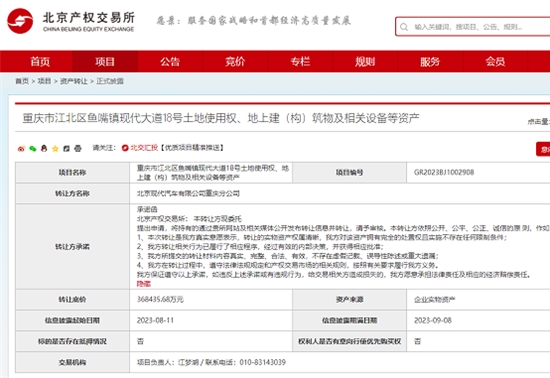Open the 专栏 navigation tab
Viewport: 550px width, 378px height.
click(300, 62)
